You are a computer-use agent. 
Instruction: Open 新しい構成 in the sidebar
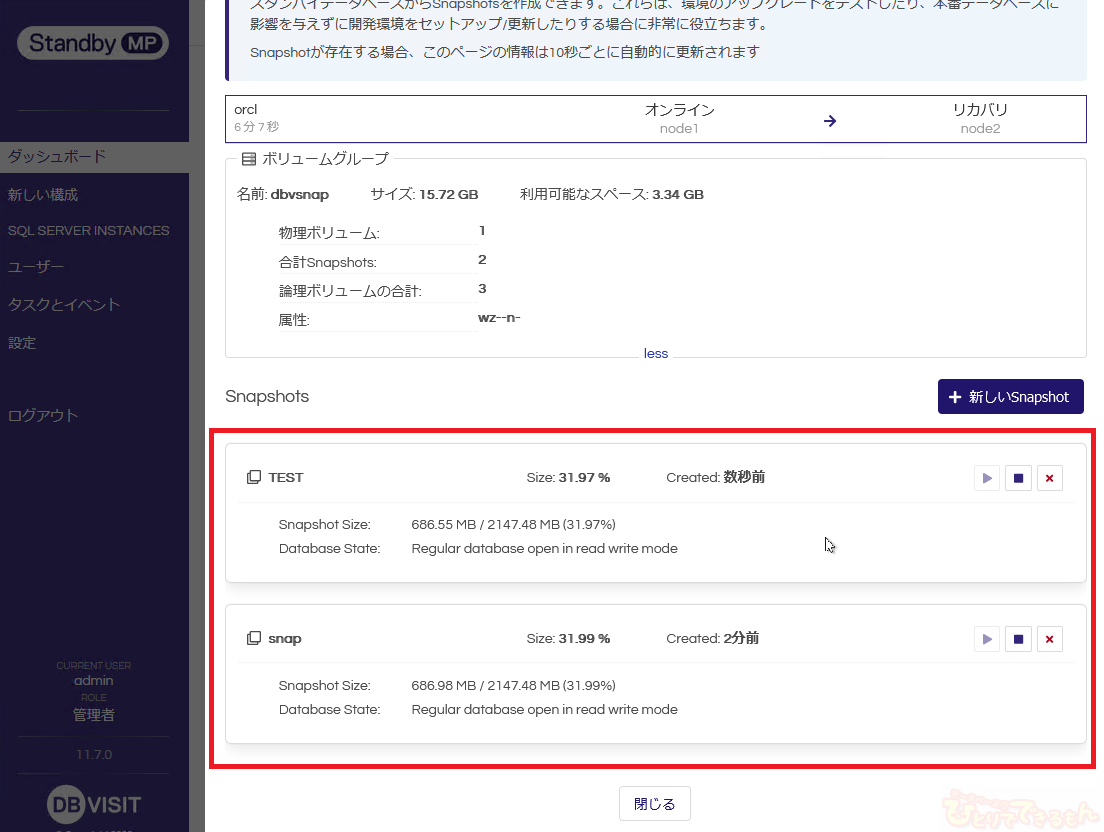pos(43,195)
